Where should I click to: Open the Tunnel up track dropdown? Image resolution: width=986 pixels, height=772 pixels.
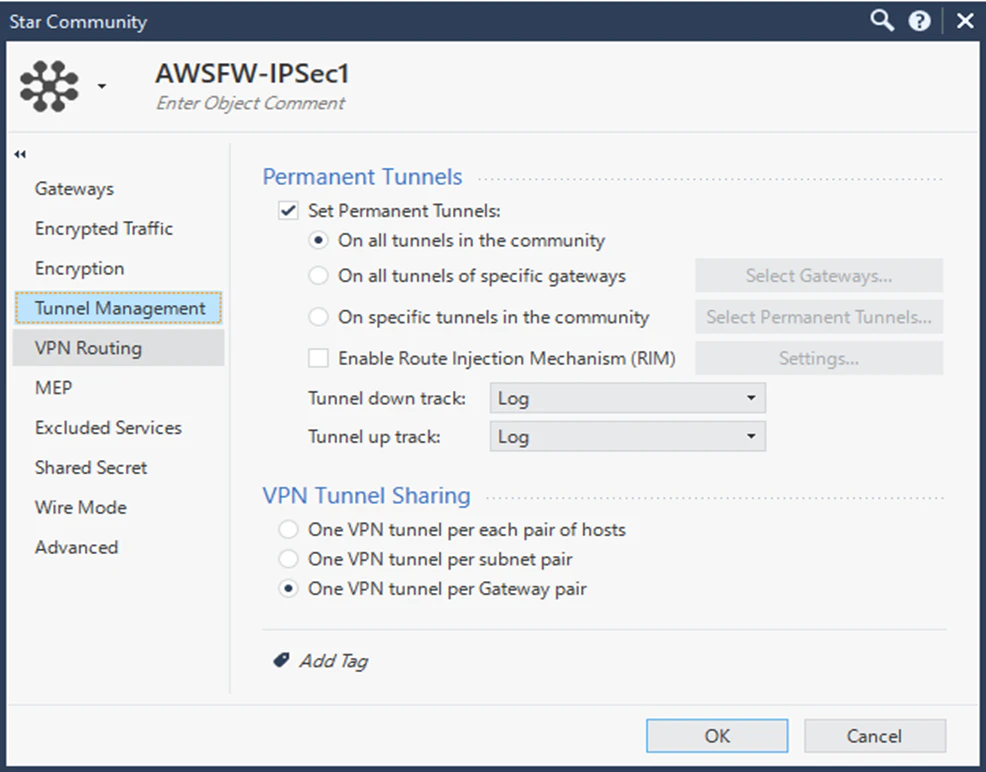pyautogui.click(x=628, y=436)
